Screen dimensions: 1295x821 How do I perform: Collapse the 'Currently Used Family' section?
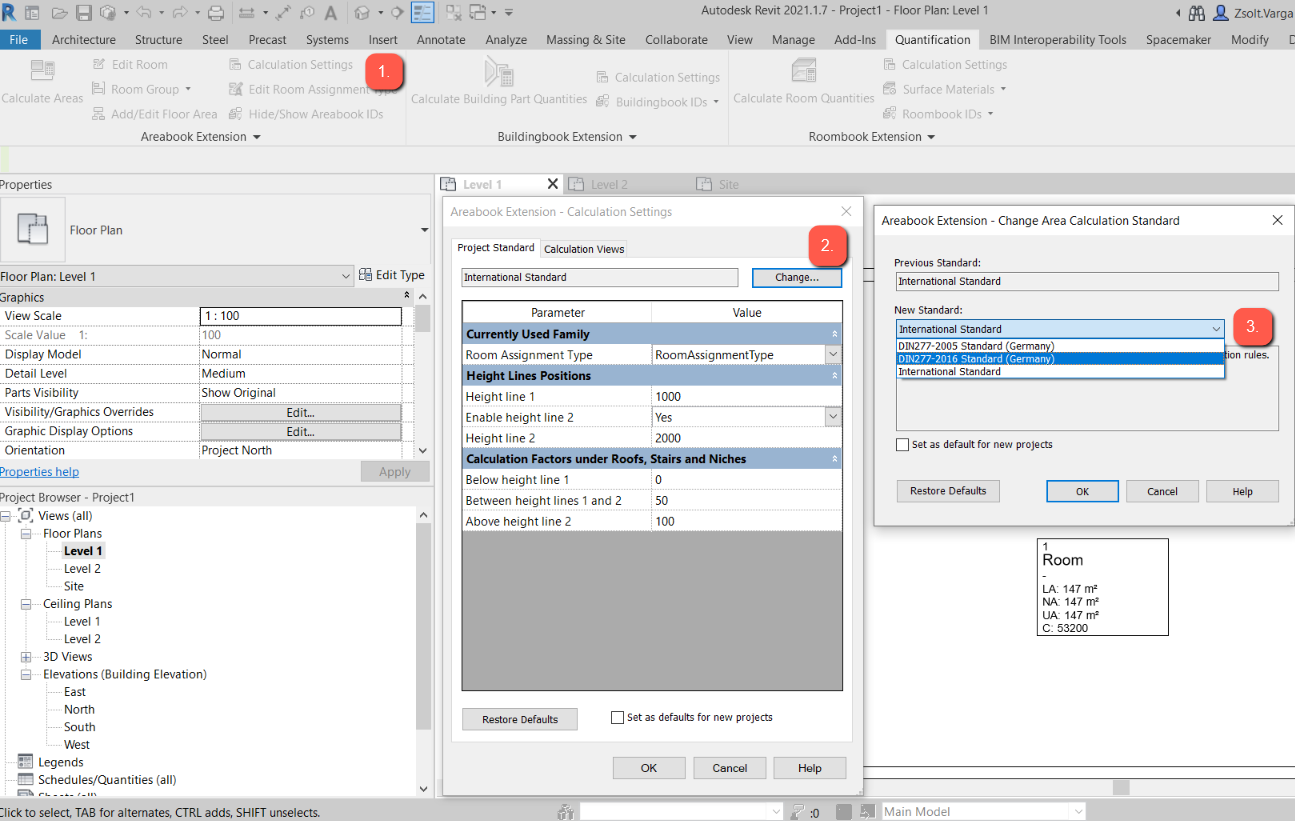click(834, 334)
